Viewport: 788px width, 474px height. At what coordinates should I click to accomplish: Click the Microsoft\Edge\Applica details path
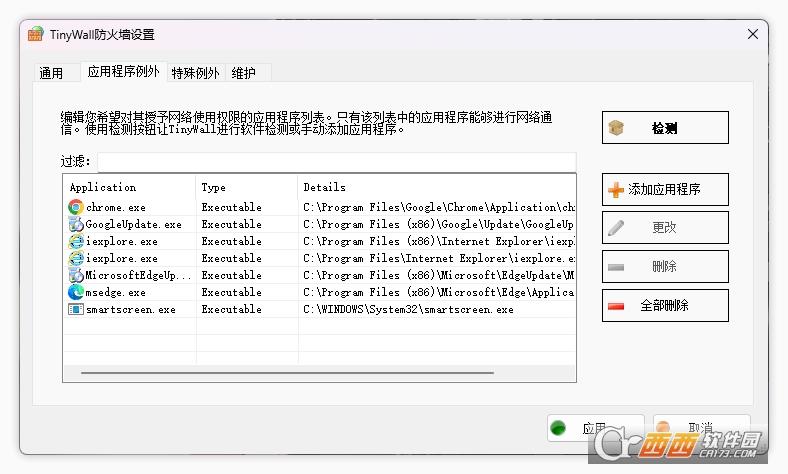click(439, 292)
